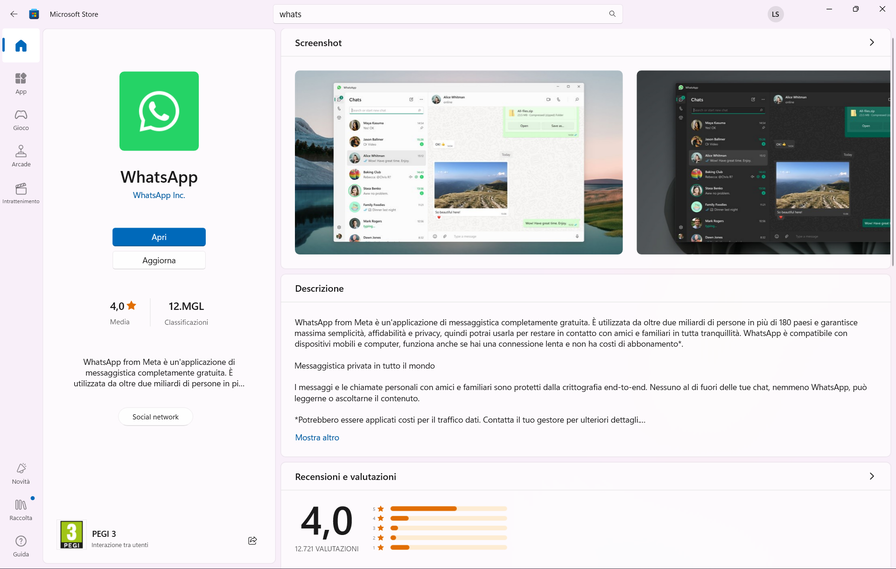The height and width of the screenshot is (569, 896).
Task: Expand the Screenshot section chevron
Action: tap(872, 43)
